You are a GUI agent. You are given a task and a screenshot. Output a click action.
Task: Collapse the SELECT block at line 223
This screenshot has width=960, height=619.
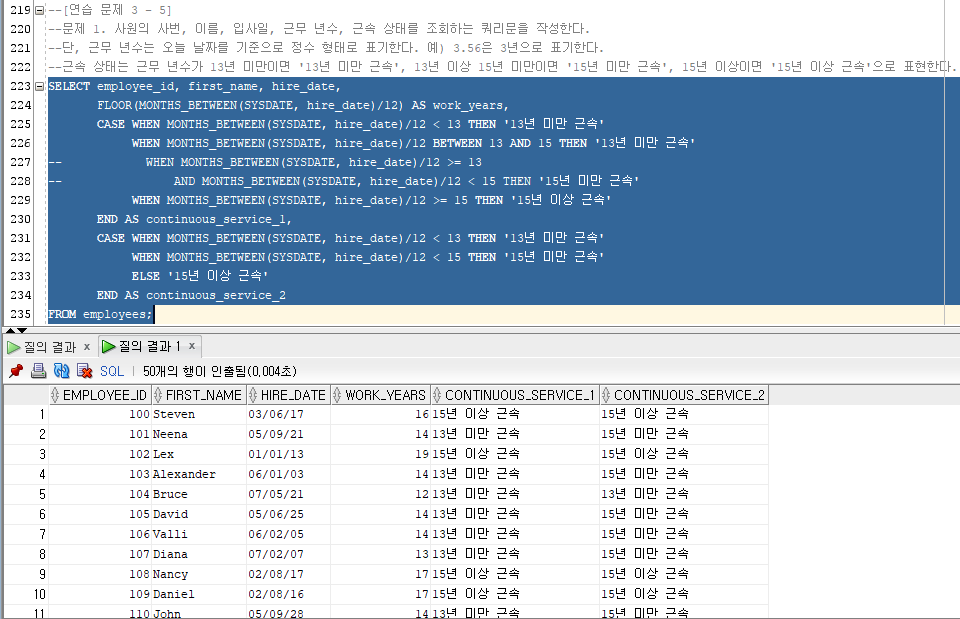40,86
